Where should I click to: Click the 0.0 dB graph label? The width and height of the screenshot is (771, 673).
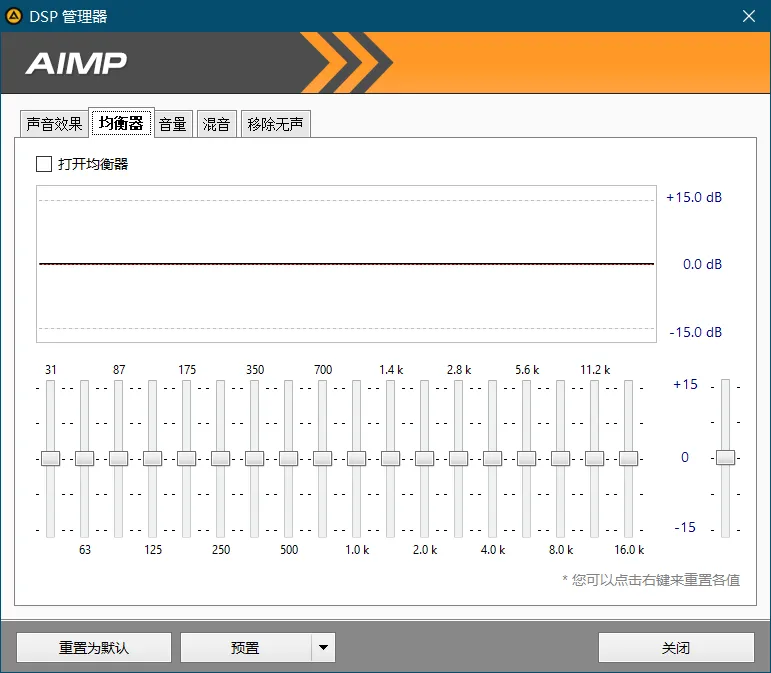tap(702, 264)
